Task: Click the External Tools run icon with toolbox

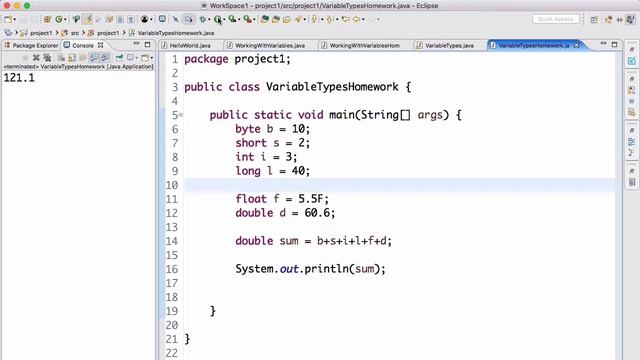Action: (247, 19)
